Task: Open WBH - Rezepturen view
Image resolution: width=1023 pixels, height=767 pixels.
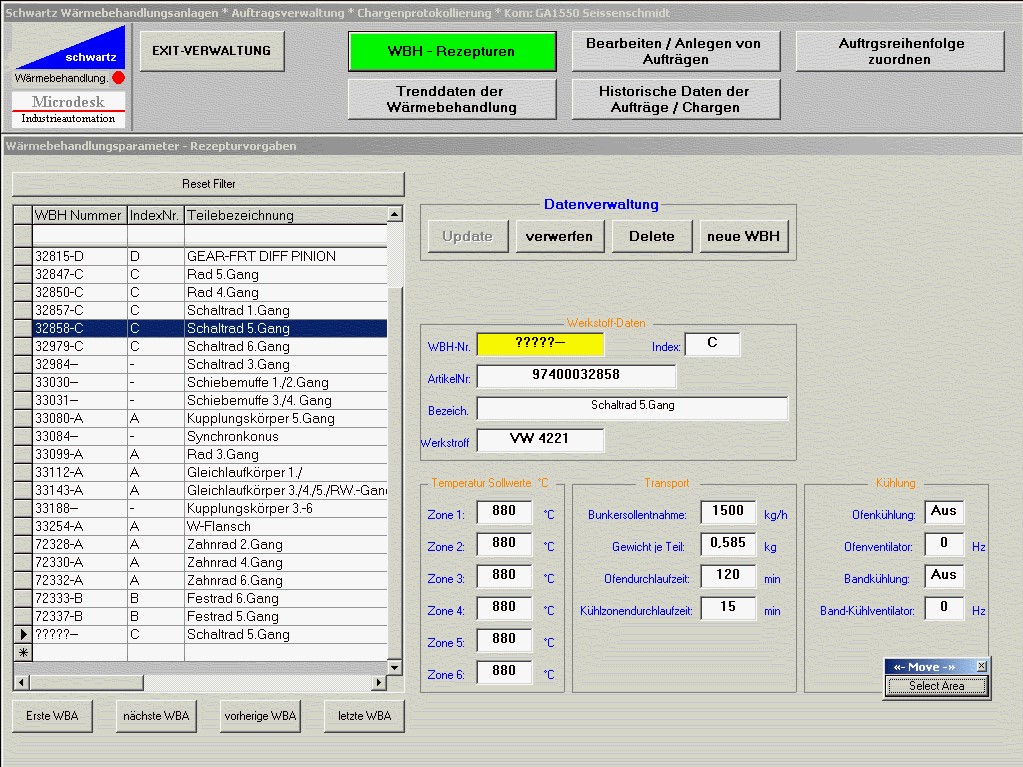Action: coord(451,51)
